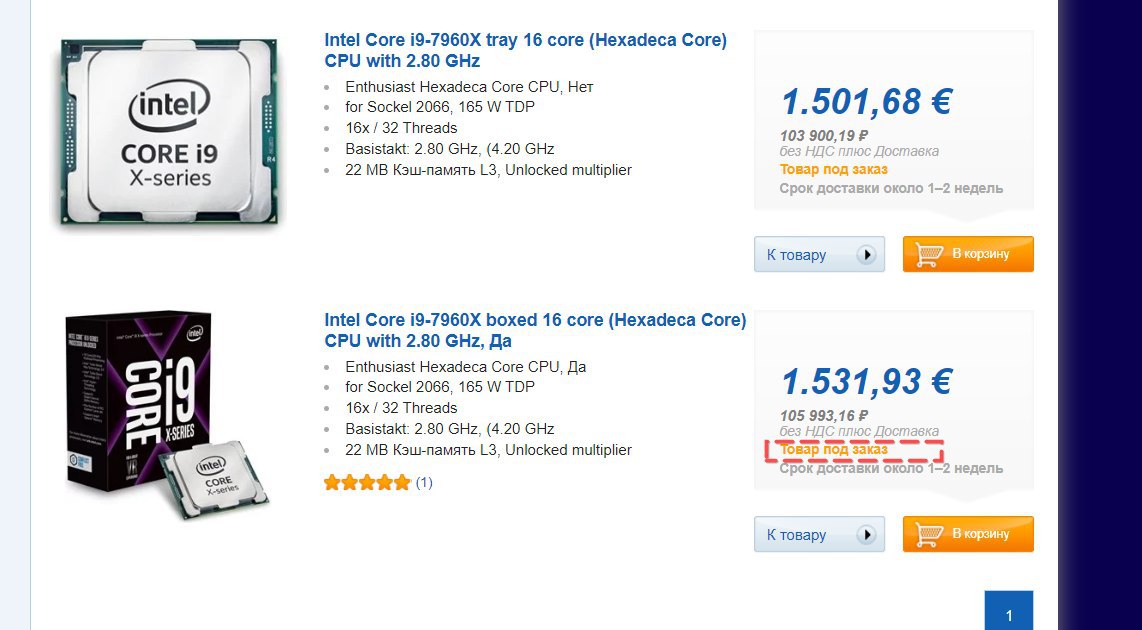Click К товару for the boxed CPU
Screen dimensions: 1142x630
coord(819,534)
